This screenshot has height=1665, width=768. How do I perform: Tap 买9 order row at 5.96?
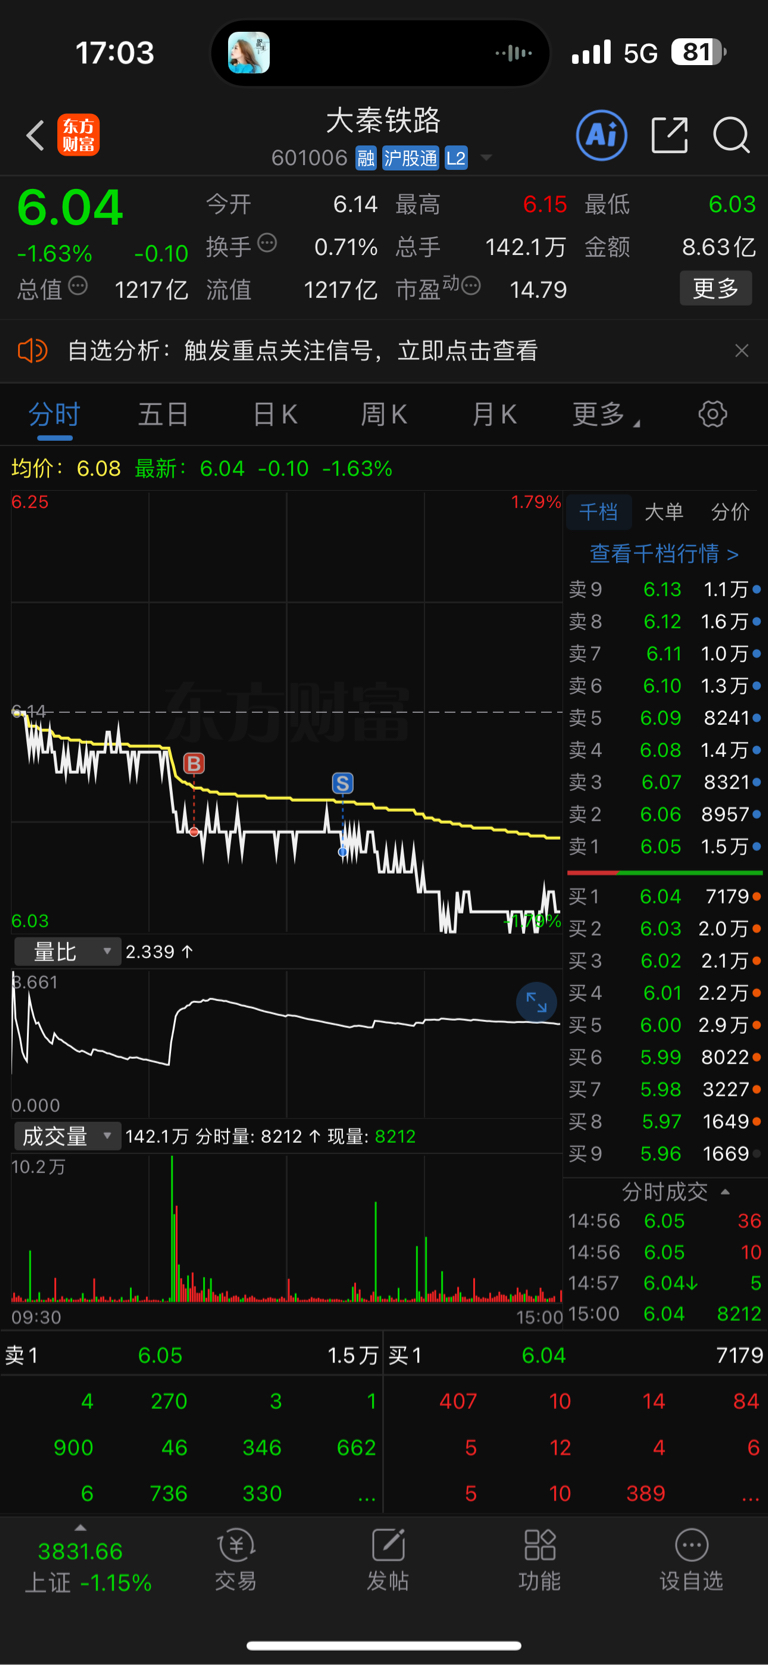[665, 1154]
